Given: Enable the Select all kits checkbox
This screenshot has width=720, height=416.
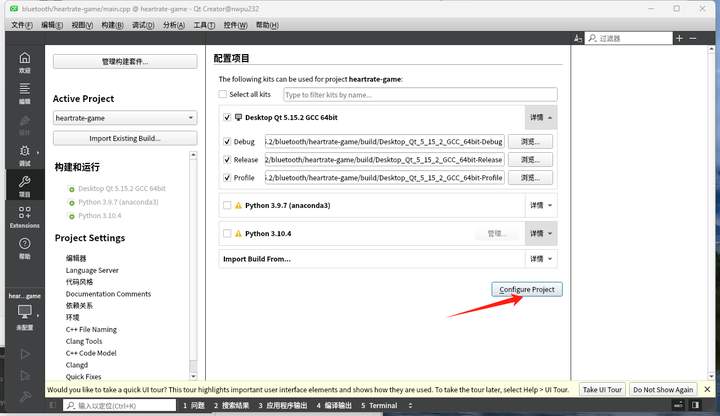Looking at the screenshot, I should click(x=223, y=94).
